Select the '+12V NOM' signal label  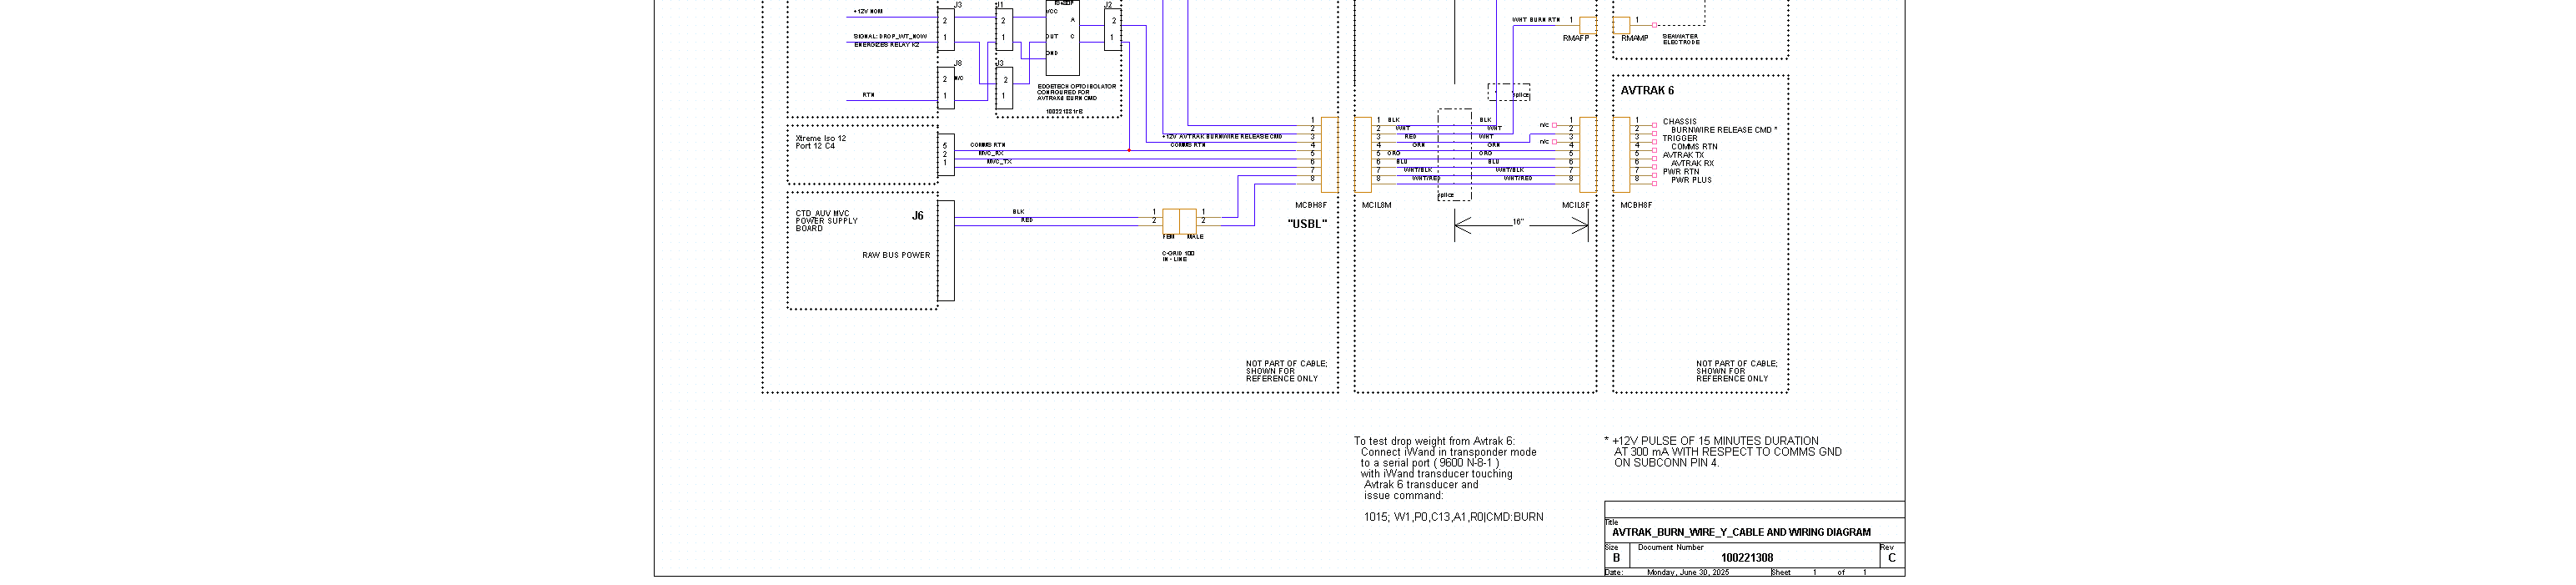click(867, 12)
